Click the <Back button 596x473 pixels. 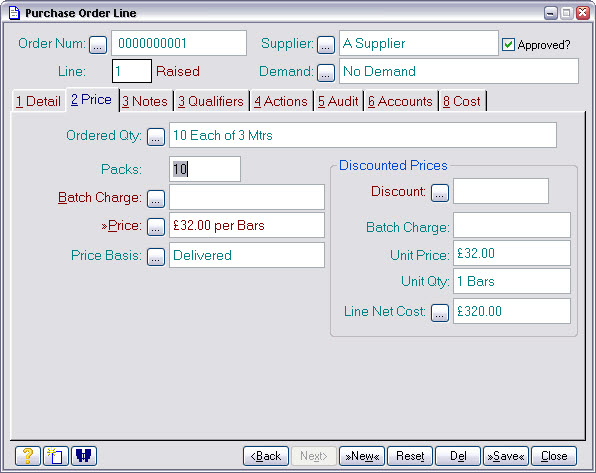pyautogui.click(x=266, y=456)
